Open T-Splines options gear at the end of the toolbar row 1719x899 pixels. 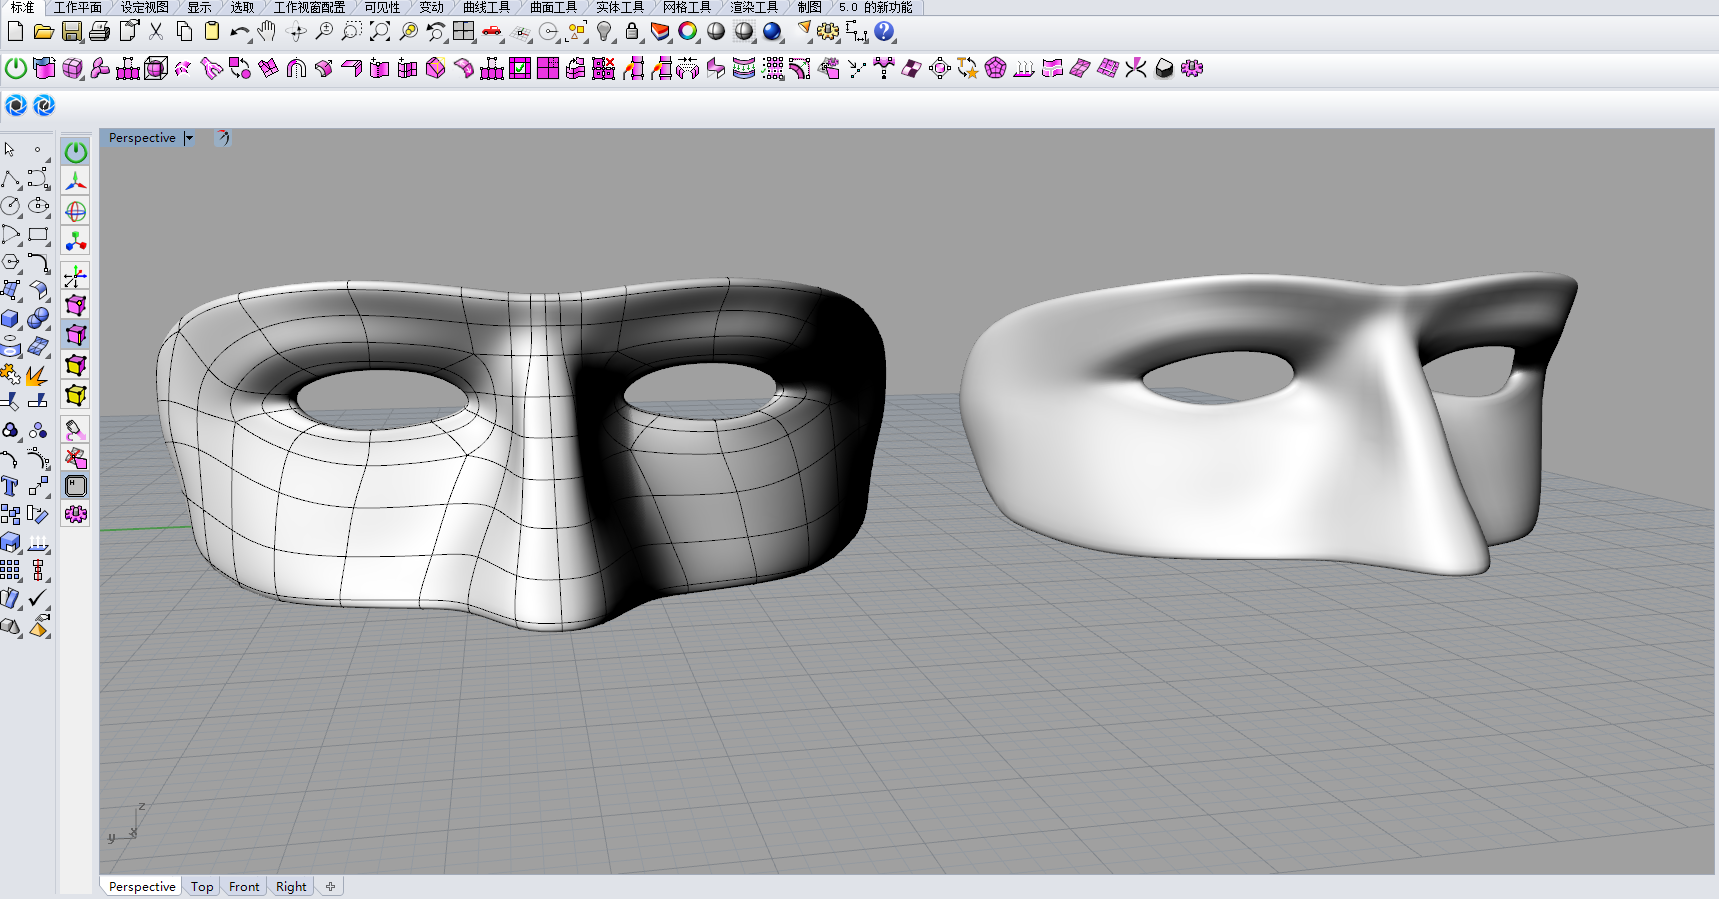1192,68
